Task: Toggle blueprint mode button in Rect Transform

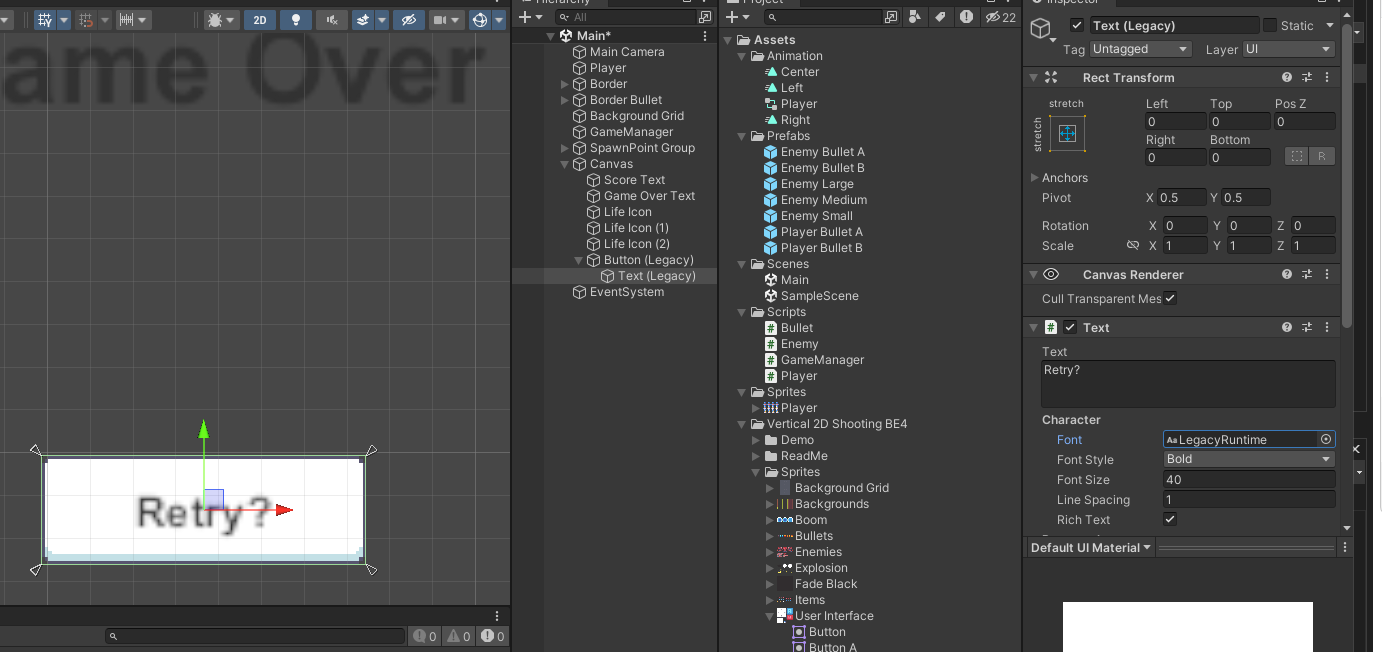Action: (x=1296, y=157)
